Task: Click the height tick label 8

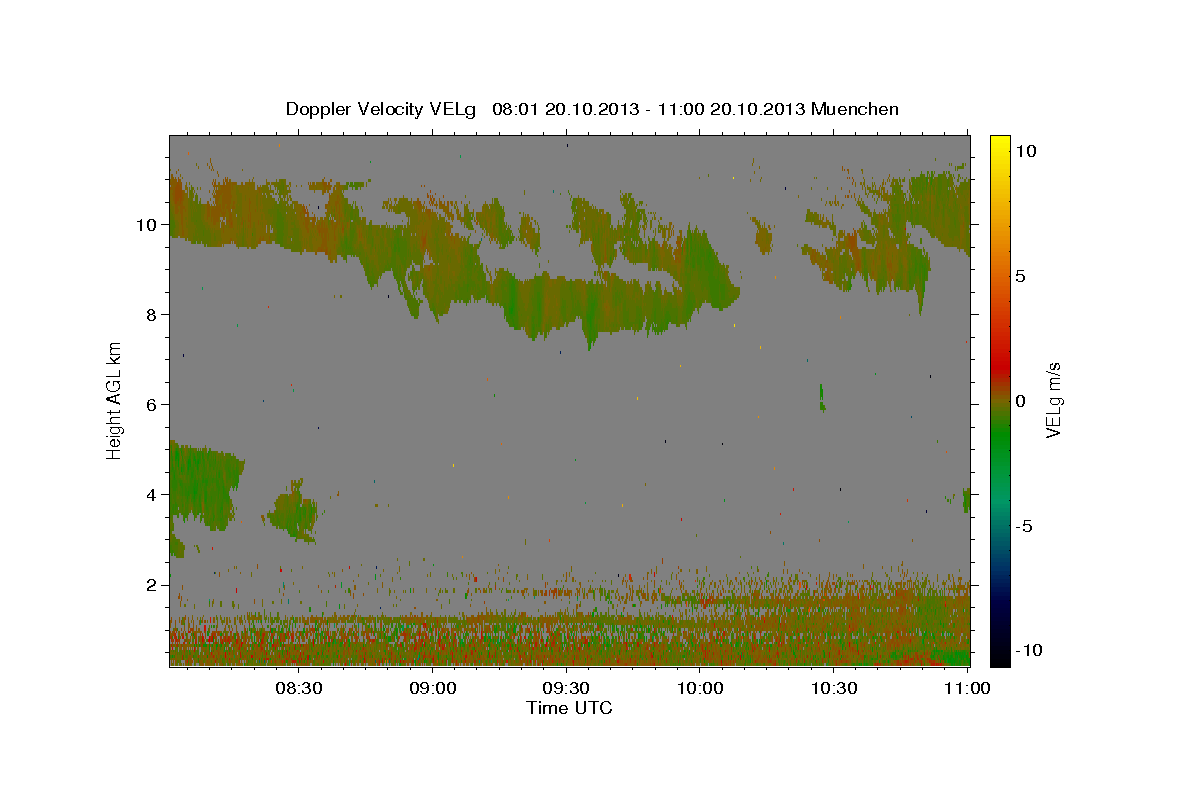Action: tap(152, 315)
